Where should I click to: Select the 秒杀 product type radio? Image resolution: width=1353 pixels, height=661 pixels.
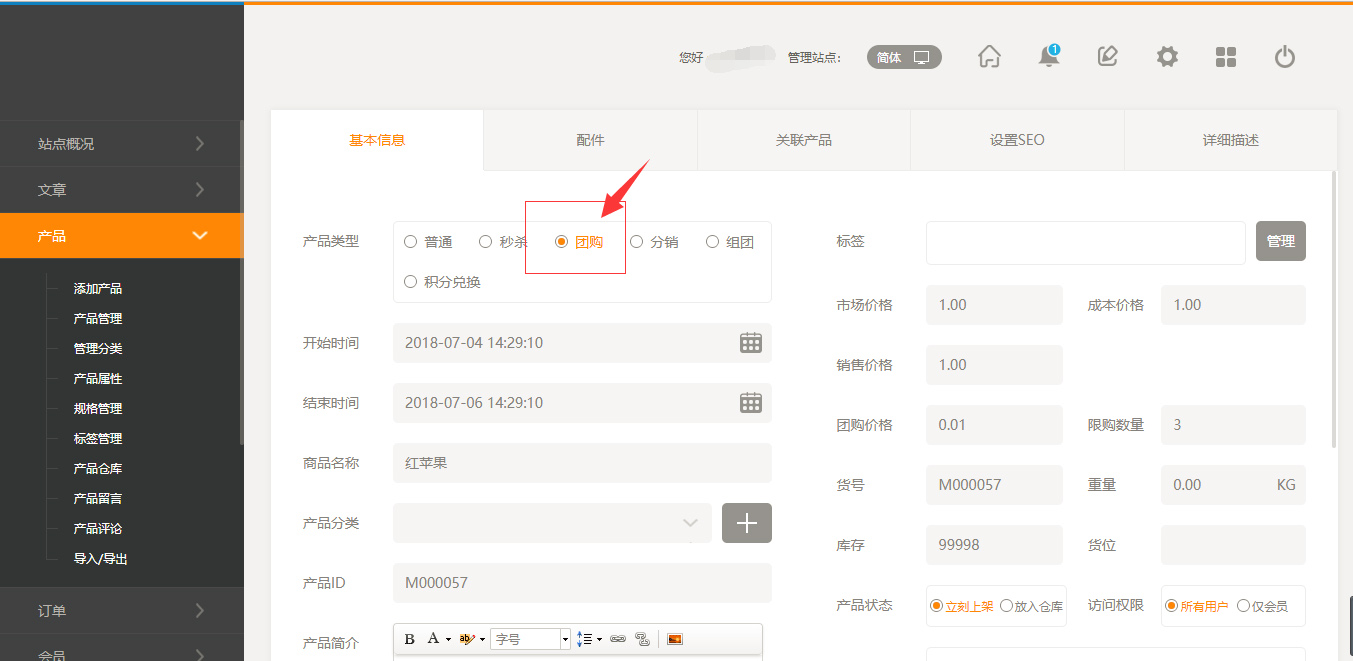[x=486, y=242]
